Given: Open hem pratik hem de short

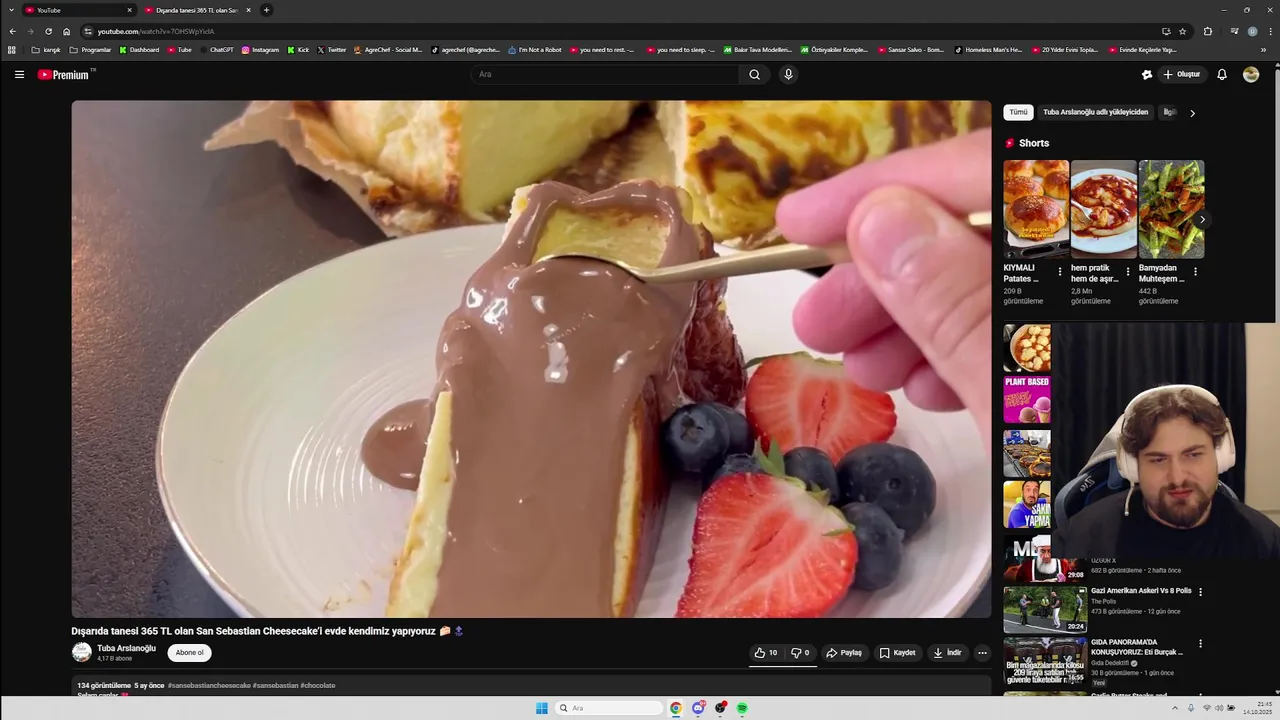Looking at the screenshot, I should click(1103, 209).
